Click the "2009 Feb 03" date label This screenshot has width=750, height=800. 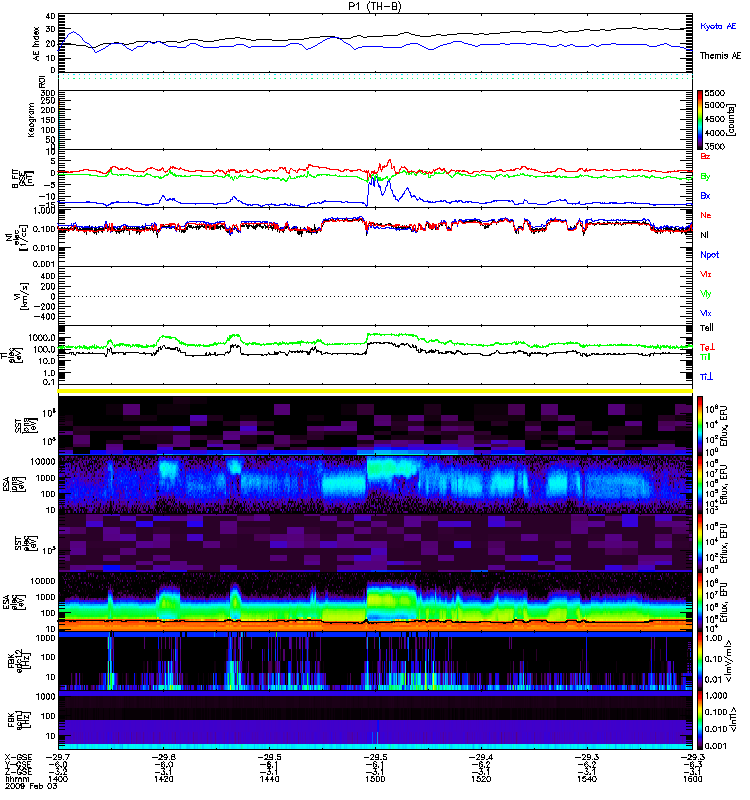tap(31, 786)
